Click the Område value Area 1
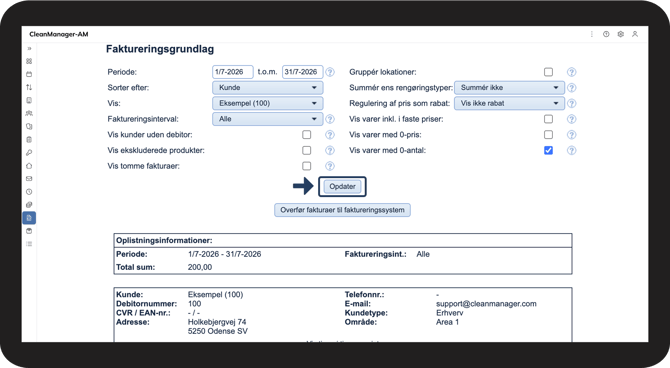 tap(447, 322)
